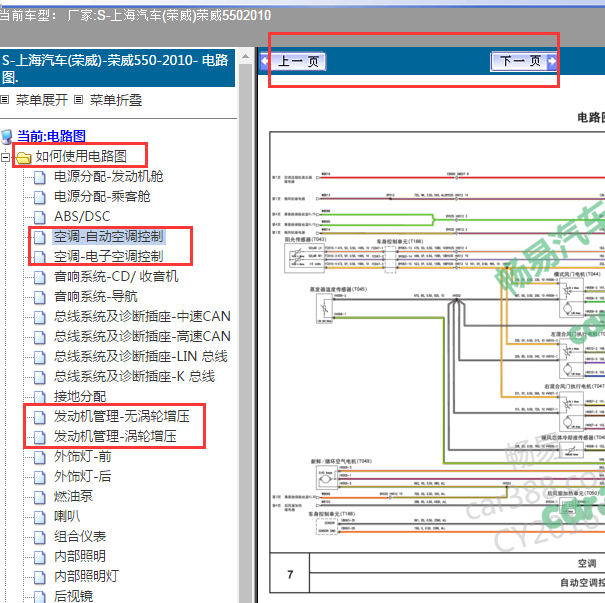Click page icon of LIN 总线 entry
The image size is (605, 603).
[39, 358]
